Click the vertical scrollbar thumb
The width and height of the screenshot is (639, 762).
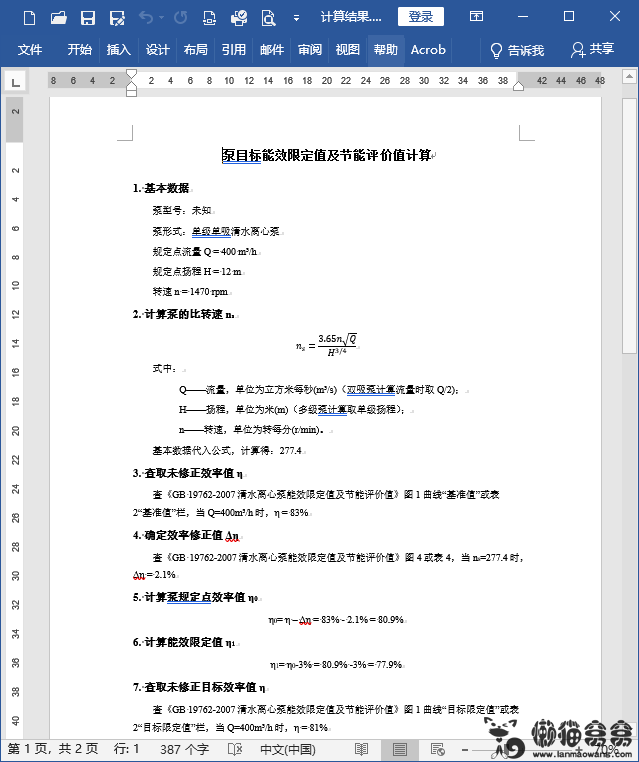click(629, 225)
